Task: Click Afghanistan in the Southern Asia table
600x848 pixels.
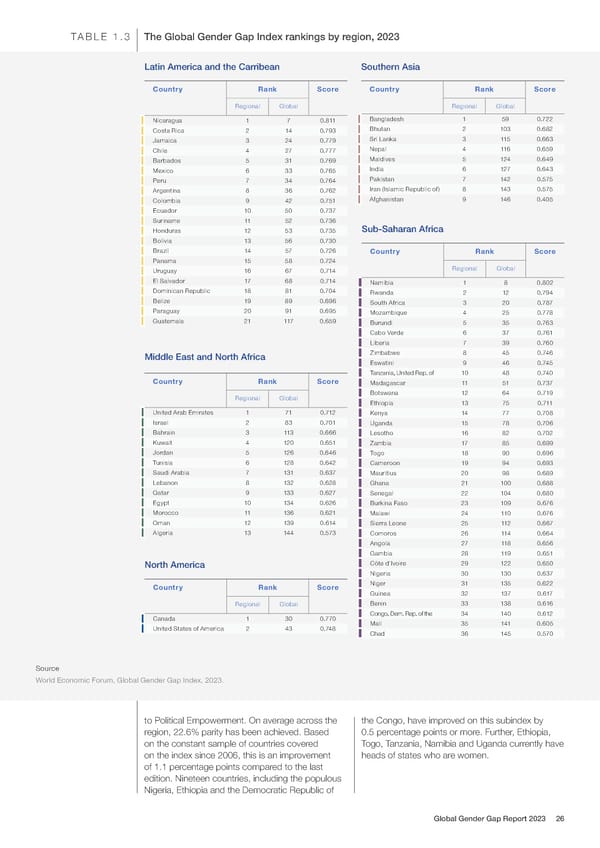Action: pyautogui.click(x=388, y=199)
